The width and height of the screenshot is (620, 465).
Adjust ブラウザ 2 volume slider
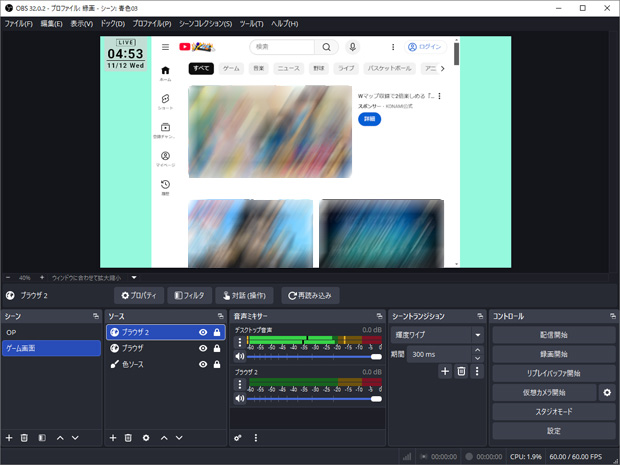coord(314,399)
